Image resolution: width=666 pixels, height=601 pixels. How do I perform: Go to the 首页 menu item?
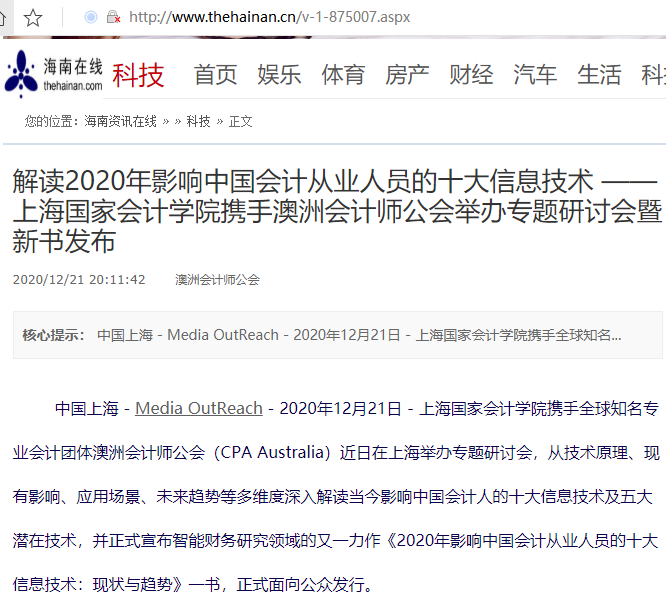tap(215, 75)
